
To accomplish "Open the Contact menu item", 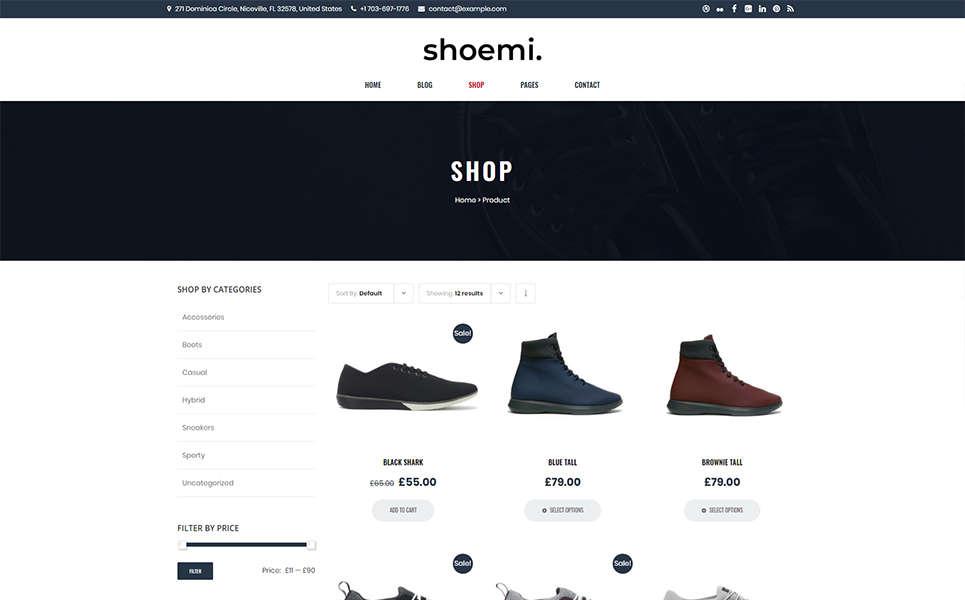I will [587, 85].
